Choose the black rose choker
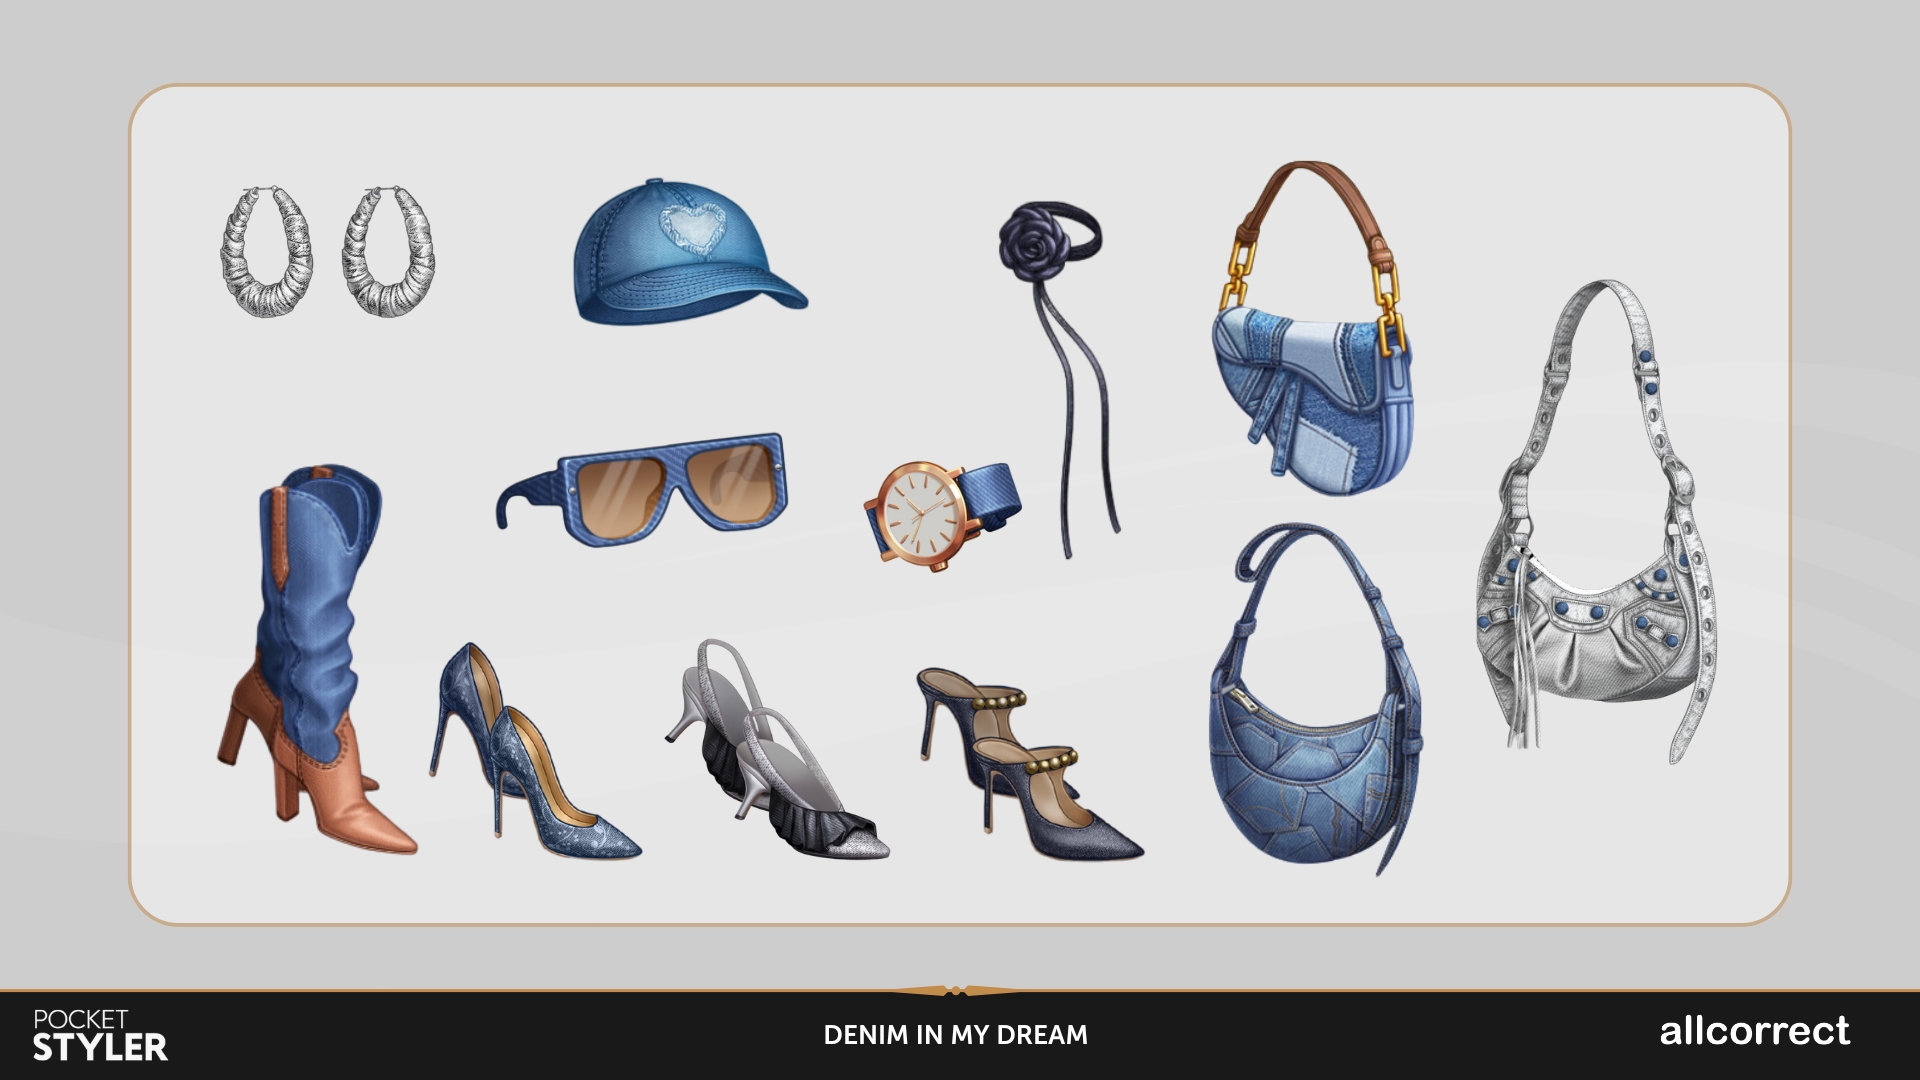Viewport: 1920px width, 1080px height. (x=1060, y=380)
